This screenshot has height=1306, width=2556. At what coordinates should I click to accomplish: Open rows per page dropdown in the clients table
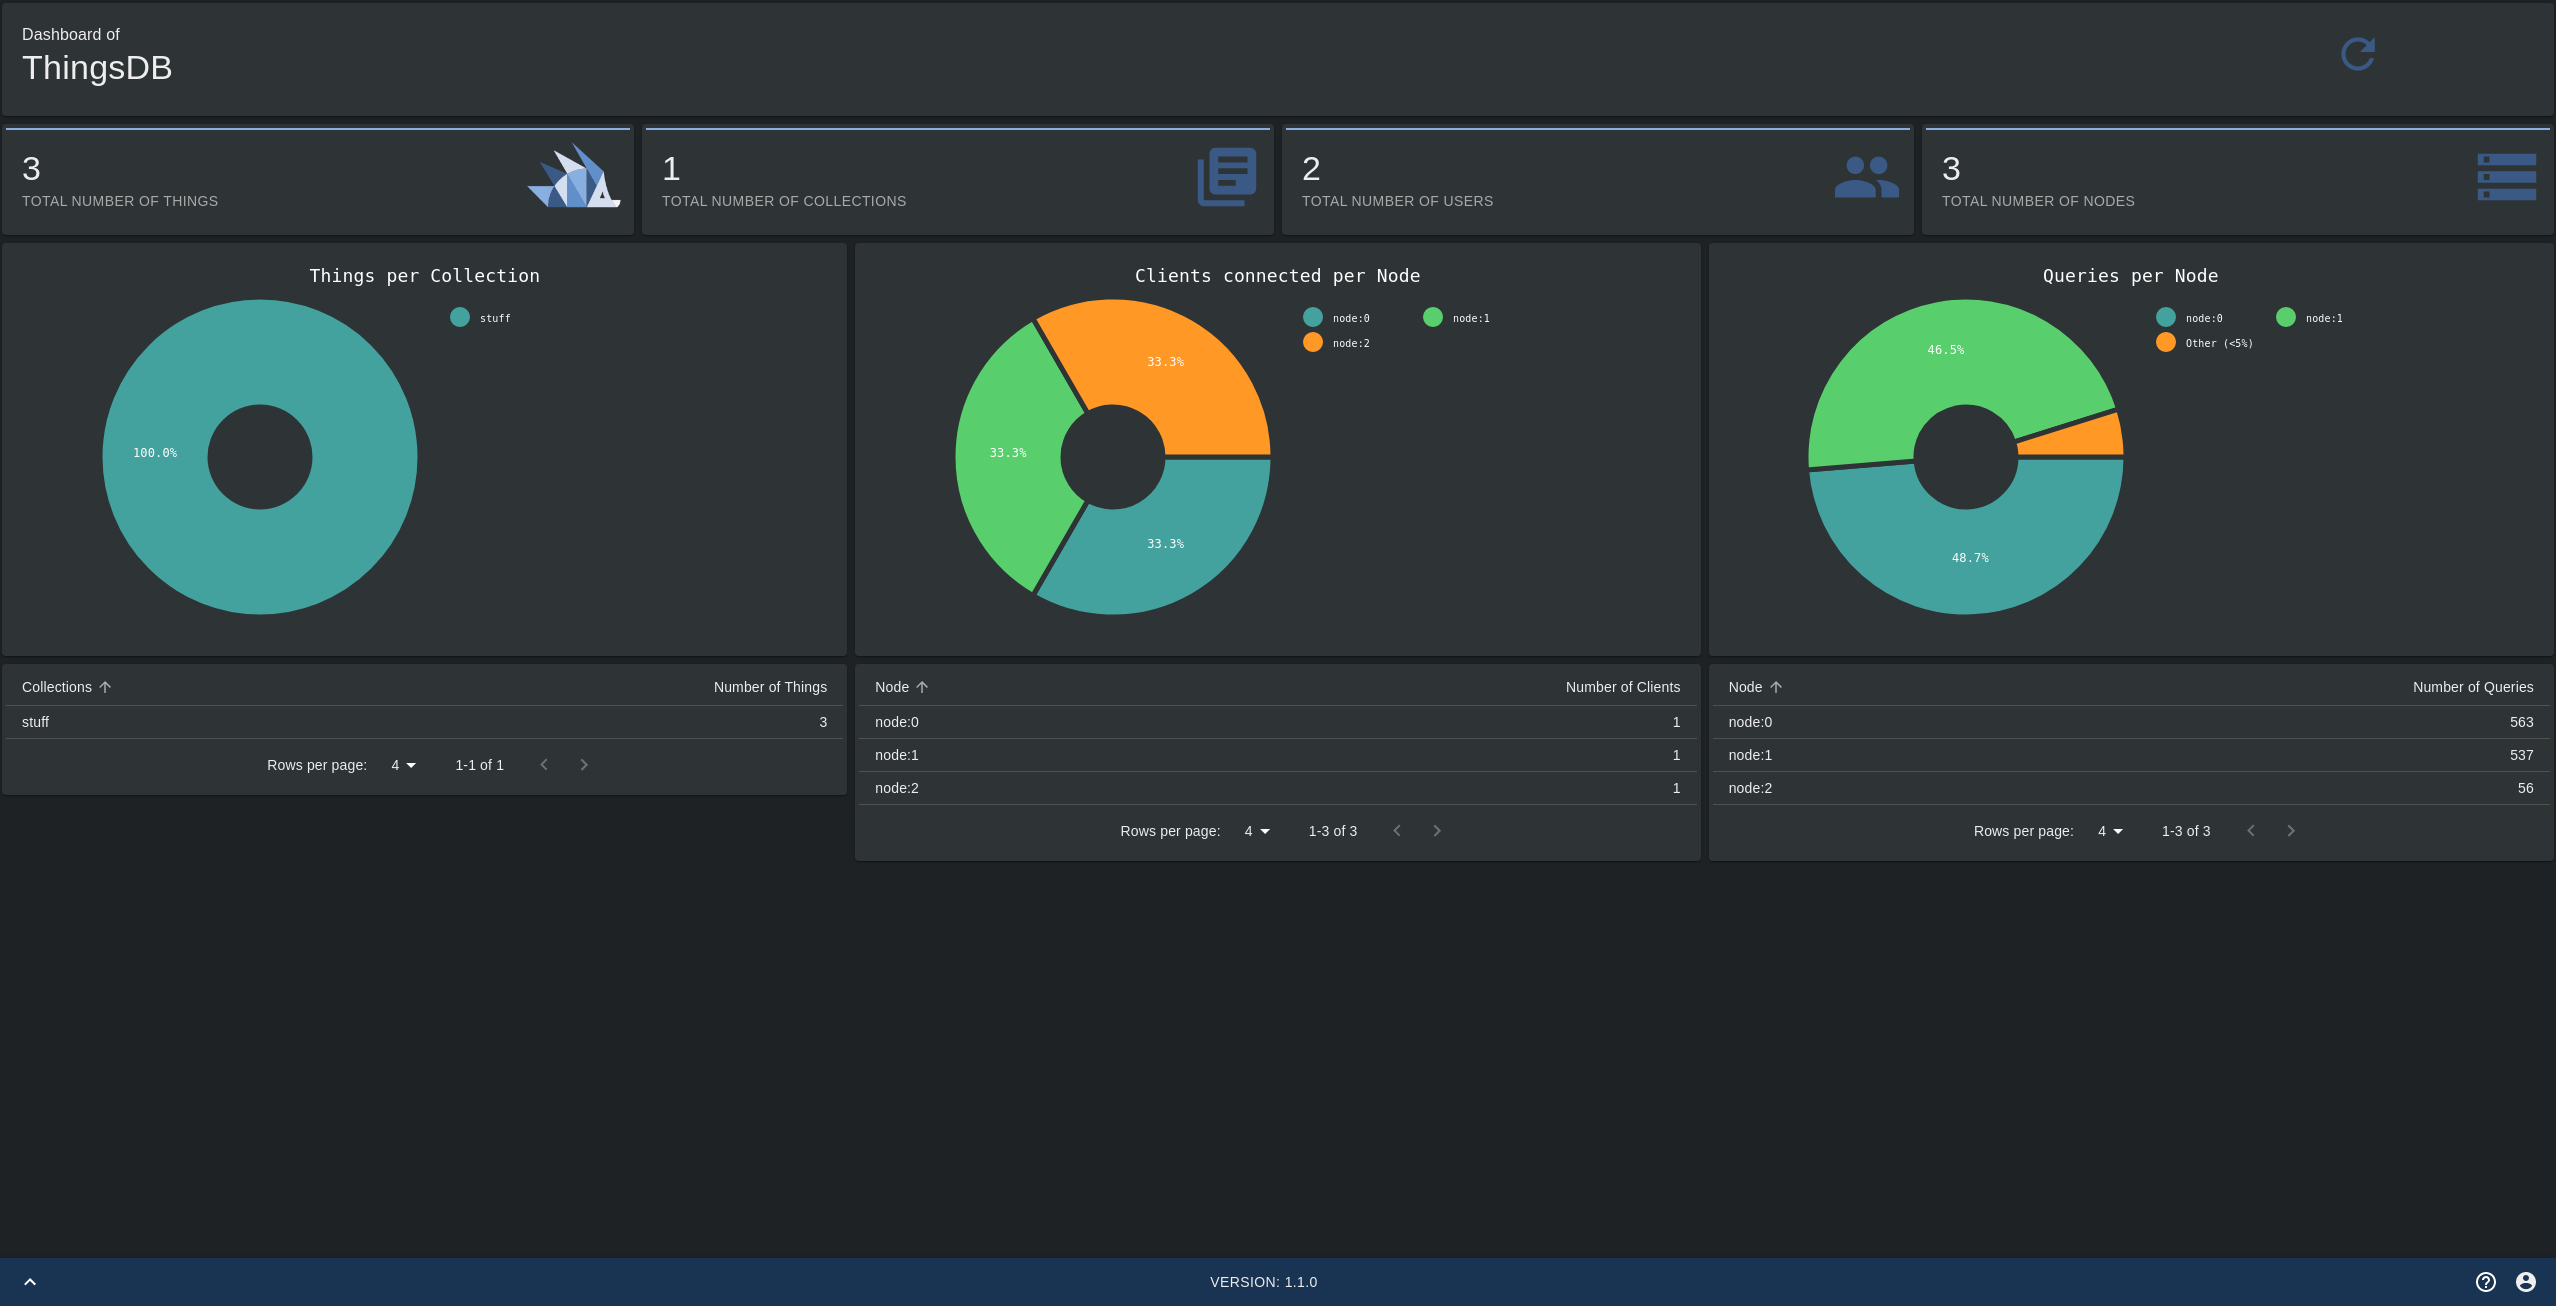[1257, 831]
